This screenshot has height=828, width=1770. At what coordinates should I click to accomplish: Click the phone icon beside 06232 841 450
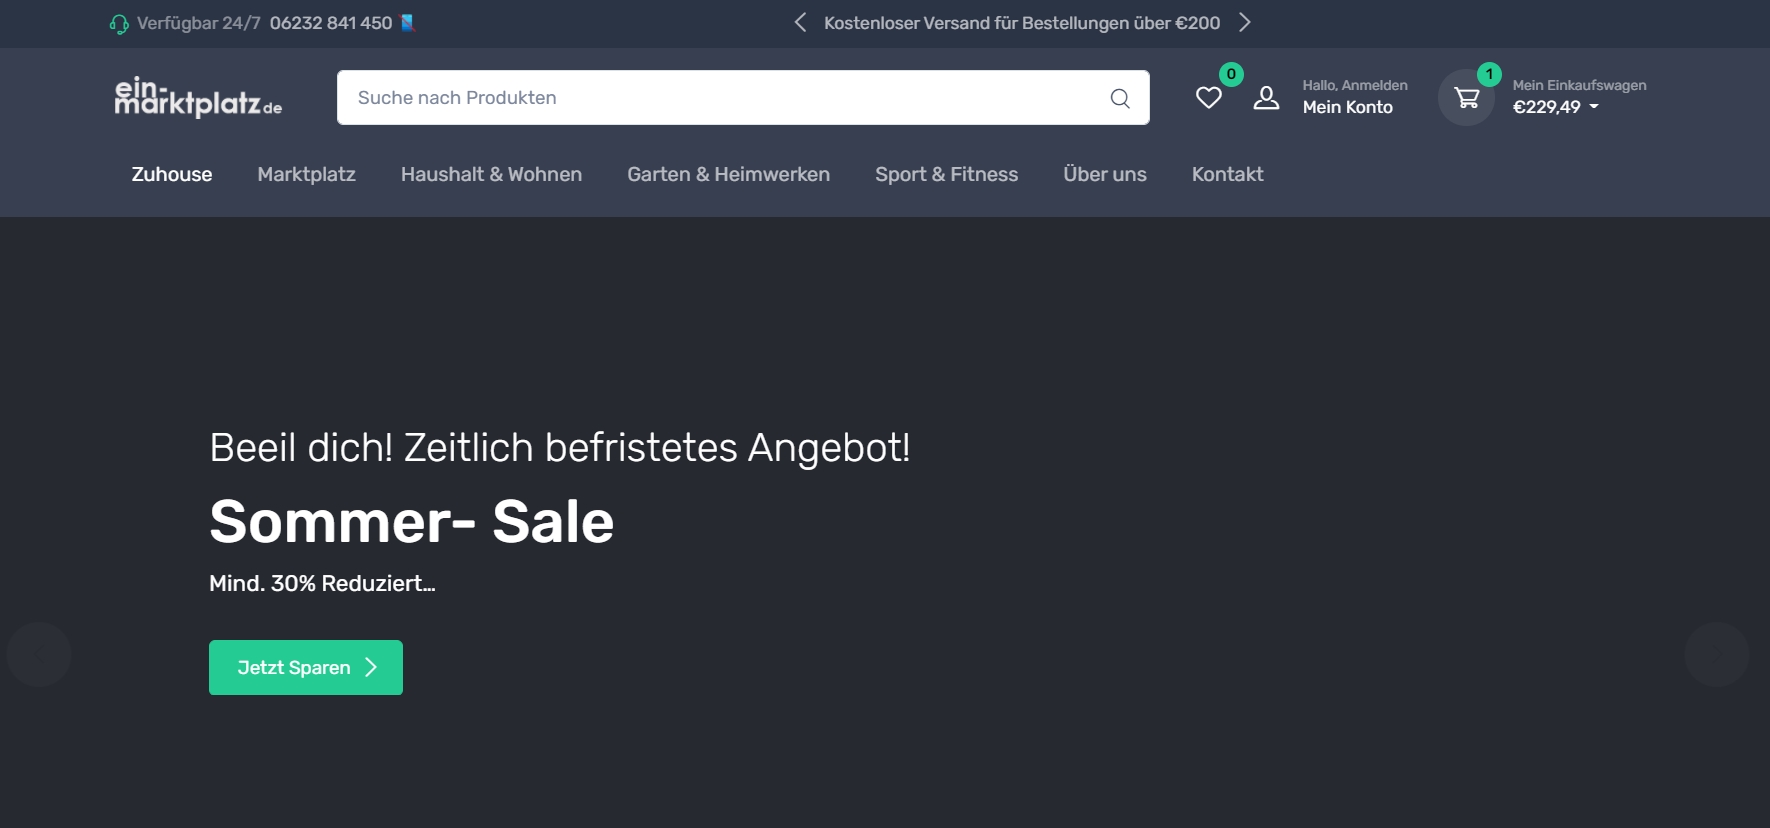407,23
